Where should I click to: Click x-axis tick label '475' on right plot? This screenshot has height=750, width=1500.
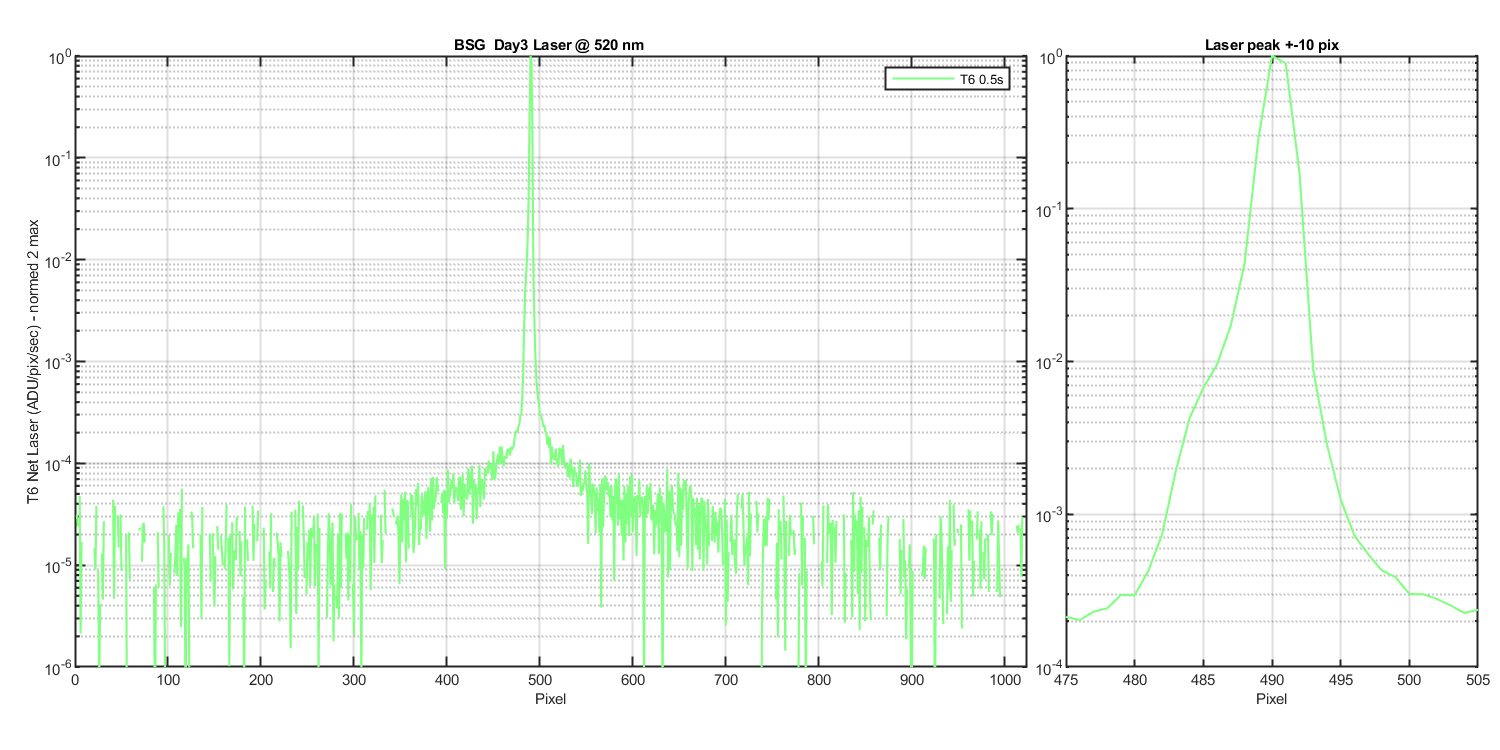[1066, 680]
